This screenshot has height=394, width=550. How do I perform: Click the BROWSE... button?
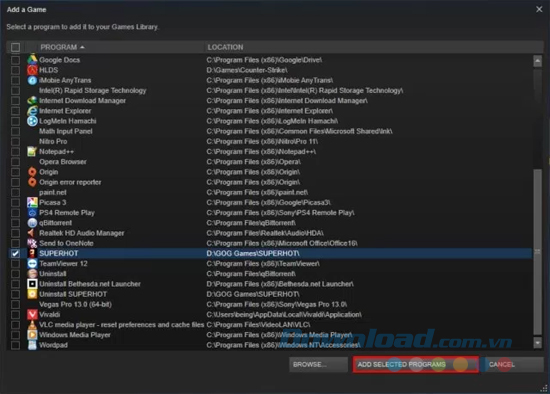tap(318, 365)
